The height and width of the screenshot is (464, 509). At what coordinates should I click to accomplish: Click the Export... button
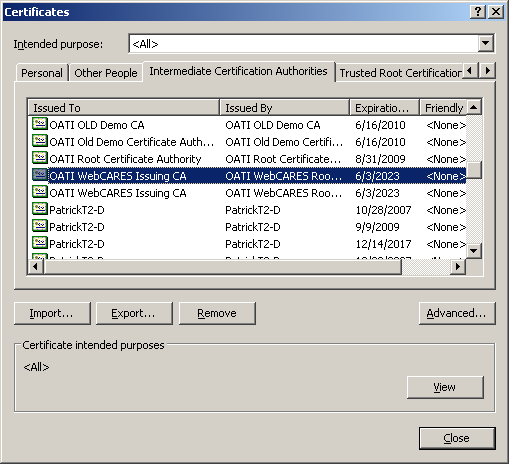pyautogui.click(x=134, y=313)
